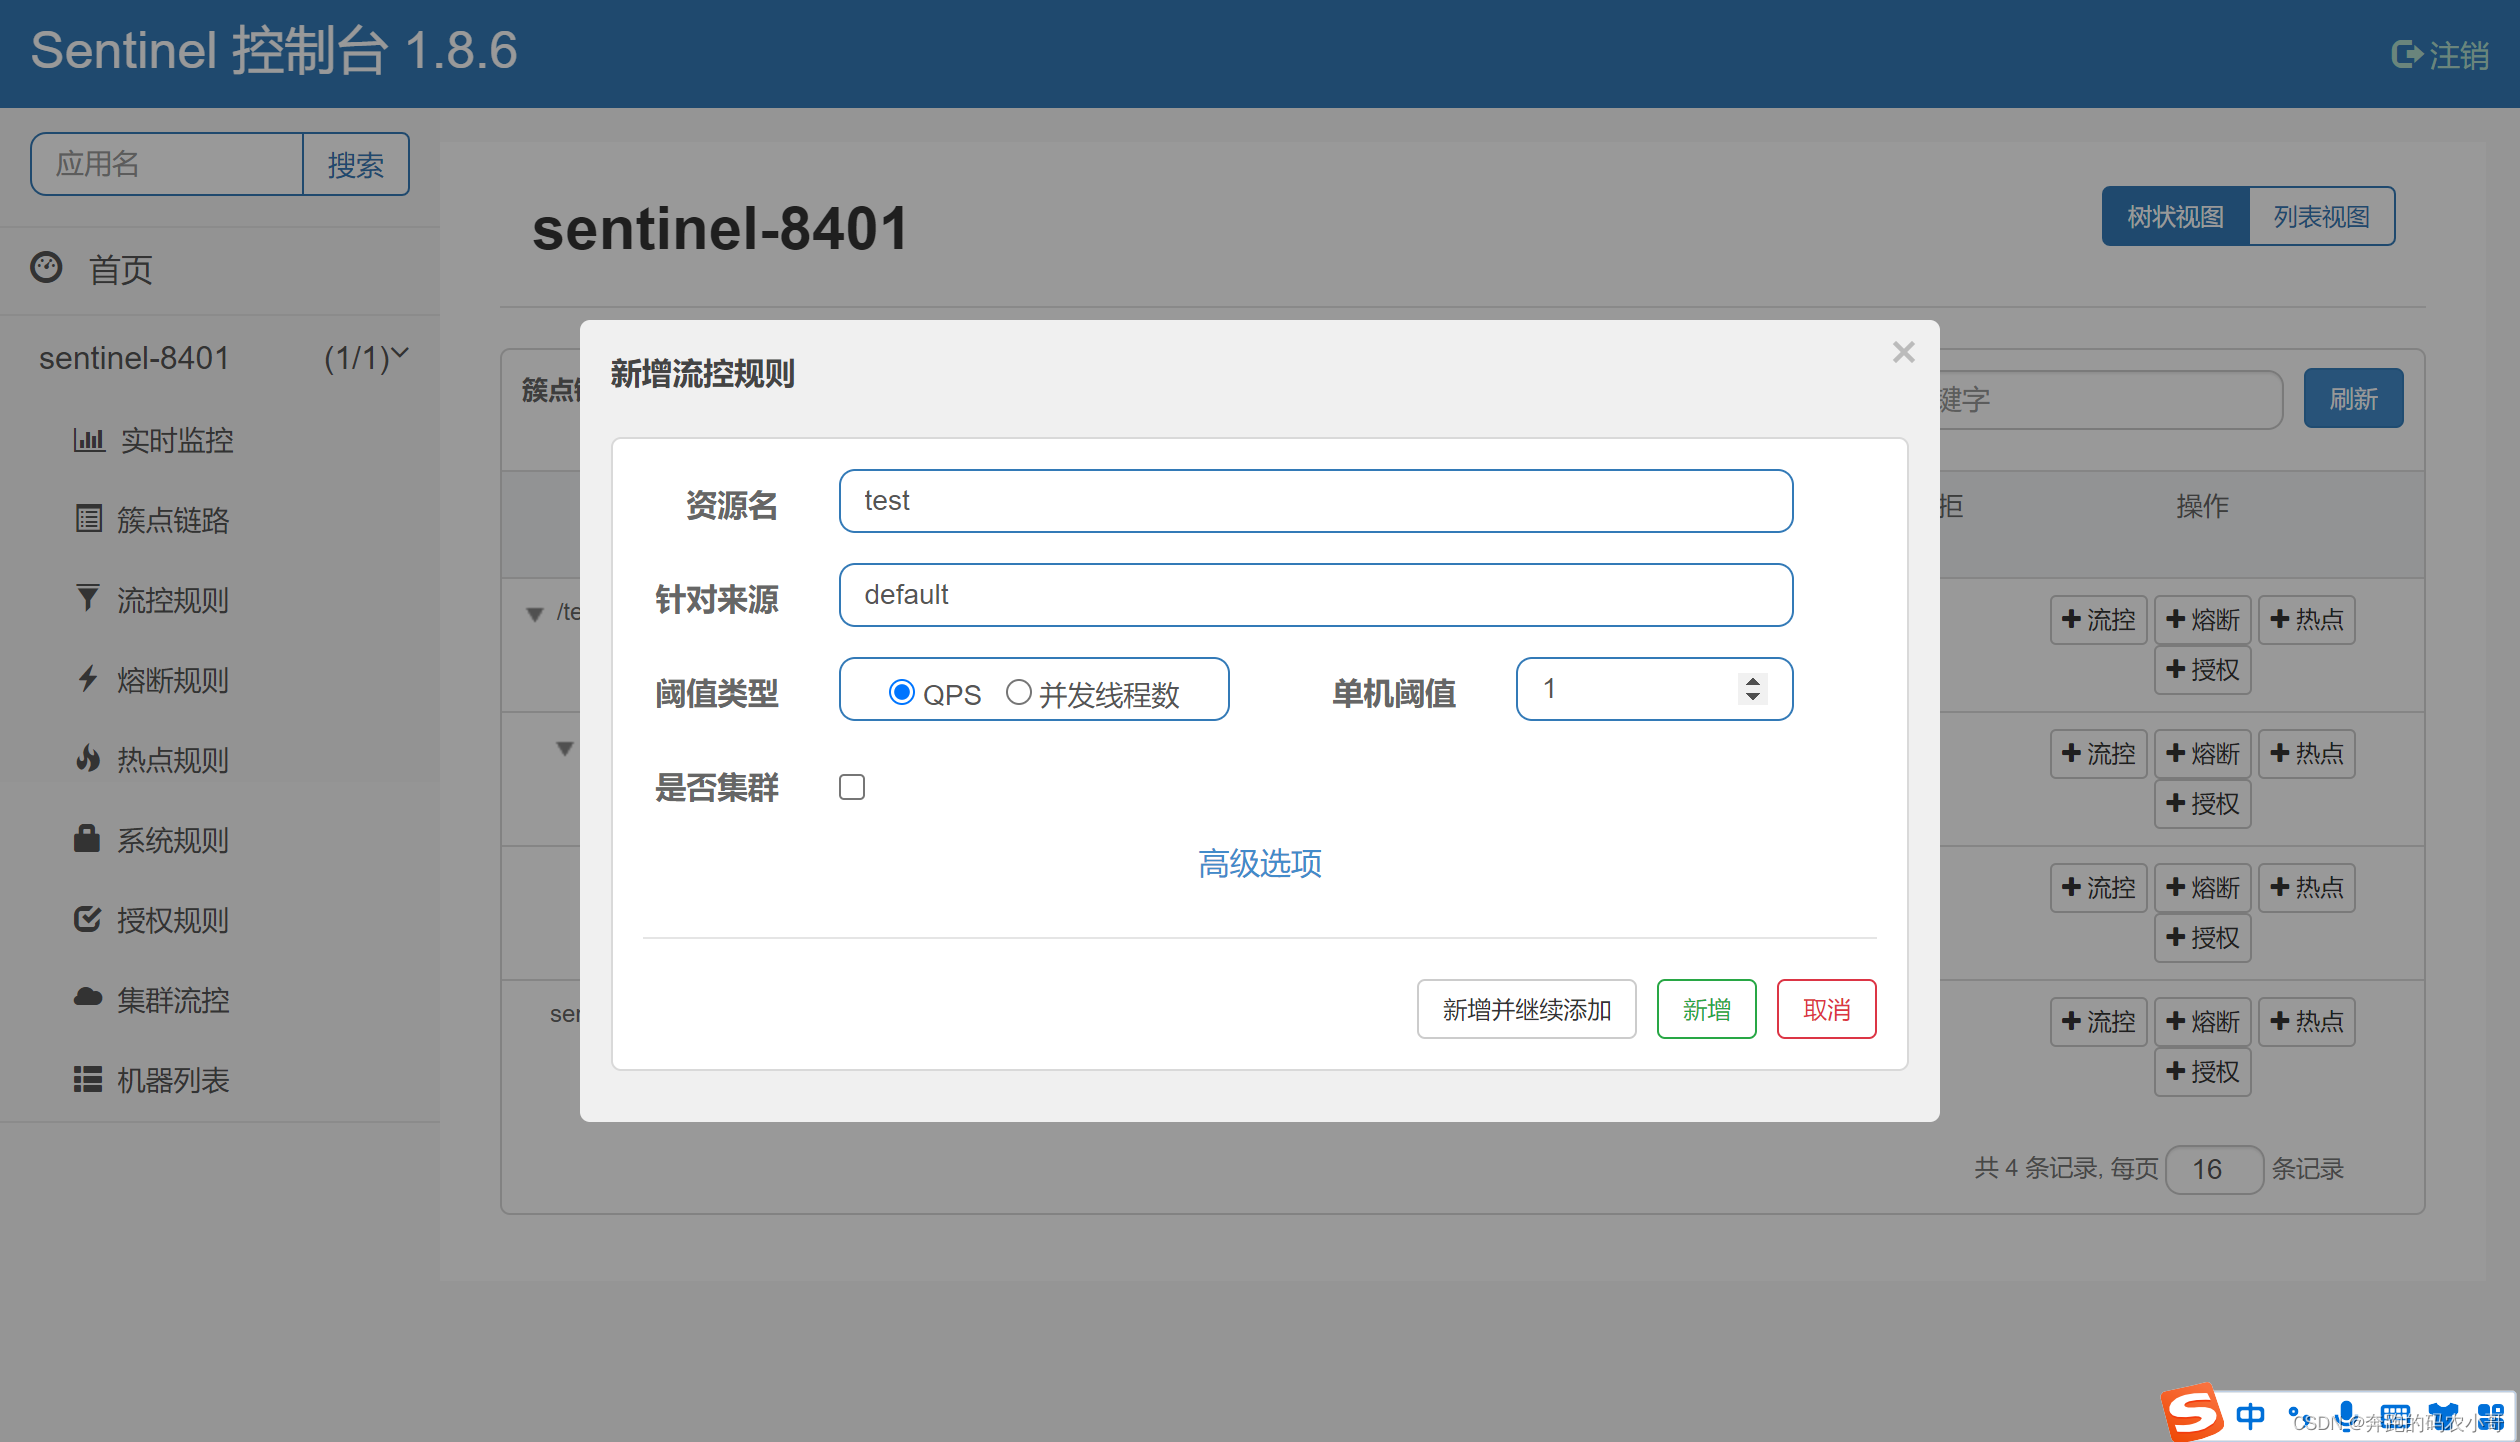
Task: Toggle the 是否集群 checkbox
Action: click(x=852, y=787)
